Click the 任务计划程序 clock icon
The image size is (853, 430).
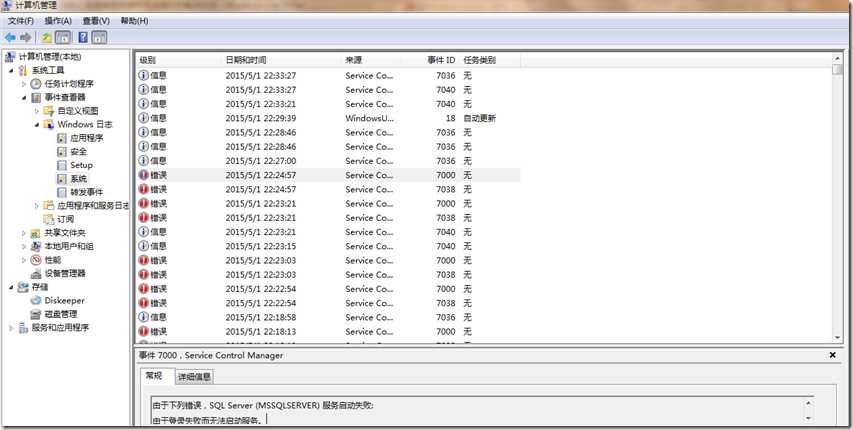pyautogui.click(x=36, y=84)
